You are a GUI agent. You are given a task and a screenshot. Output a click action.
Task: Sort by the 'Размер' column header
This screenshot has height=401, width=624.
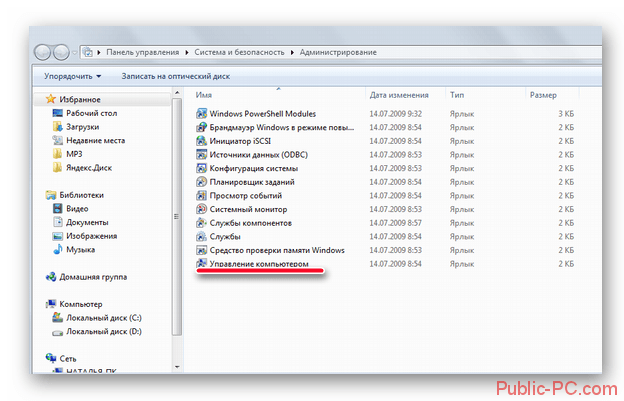tap(543, 95)
